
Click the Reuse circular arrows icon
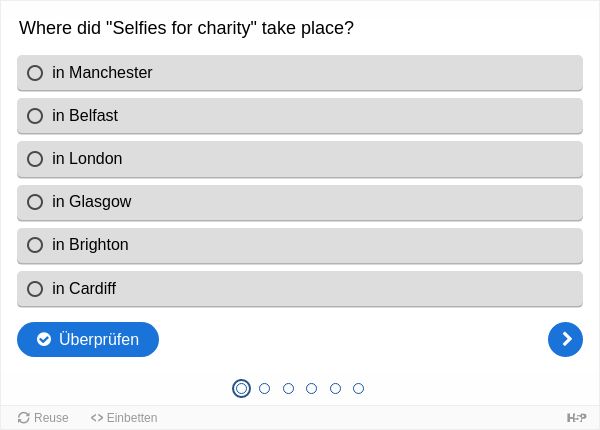pos(24,418)
